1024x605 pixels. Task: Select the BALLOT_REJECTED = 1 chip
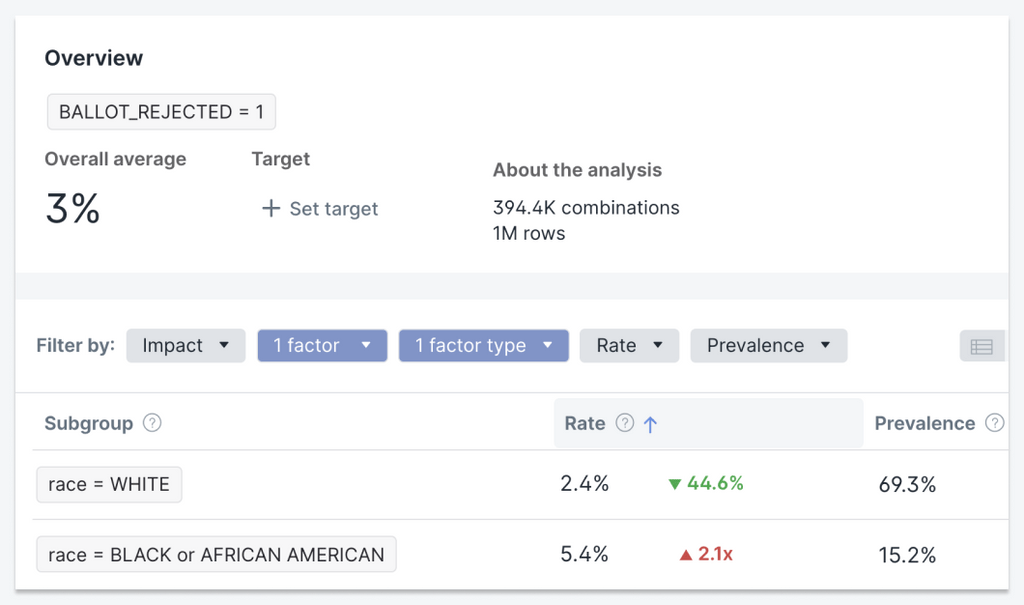(161, 112)
